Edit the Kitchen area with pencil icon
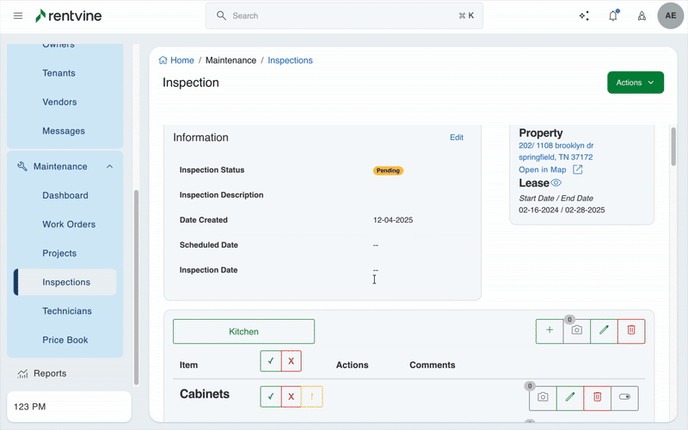 point(604,330)
